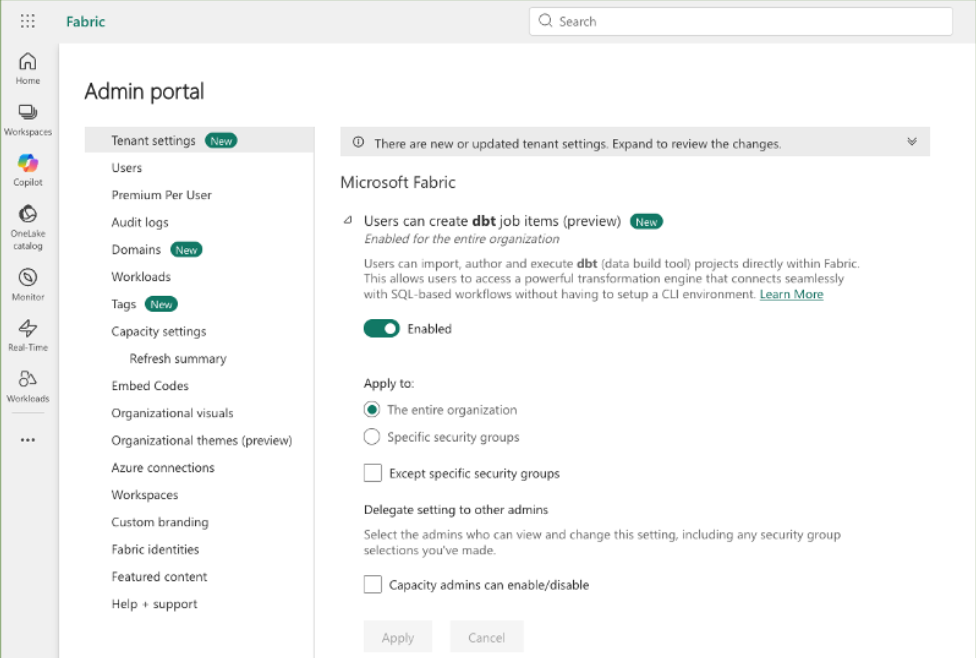The image size is (976, 658).
Task: Open the app launcher waffle icon
Action: click(28, 21)
